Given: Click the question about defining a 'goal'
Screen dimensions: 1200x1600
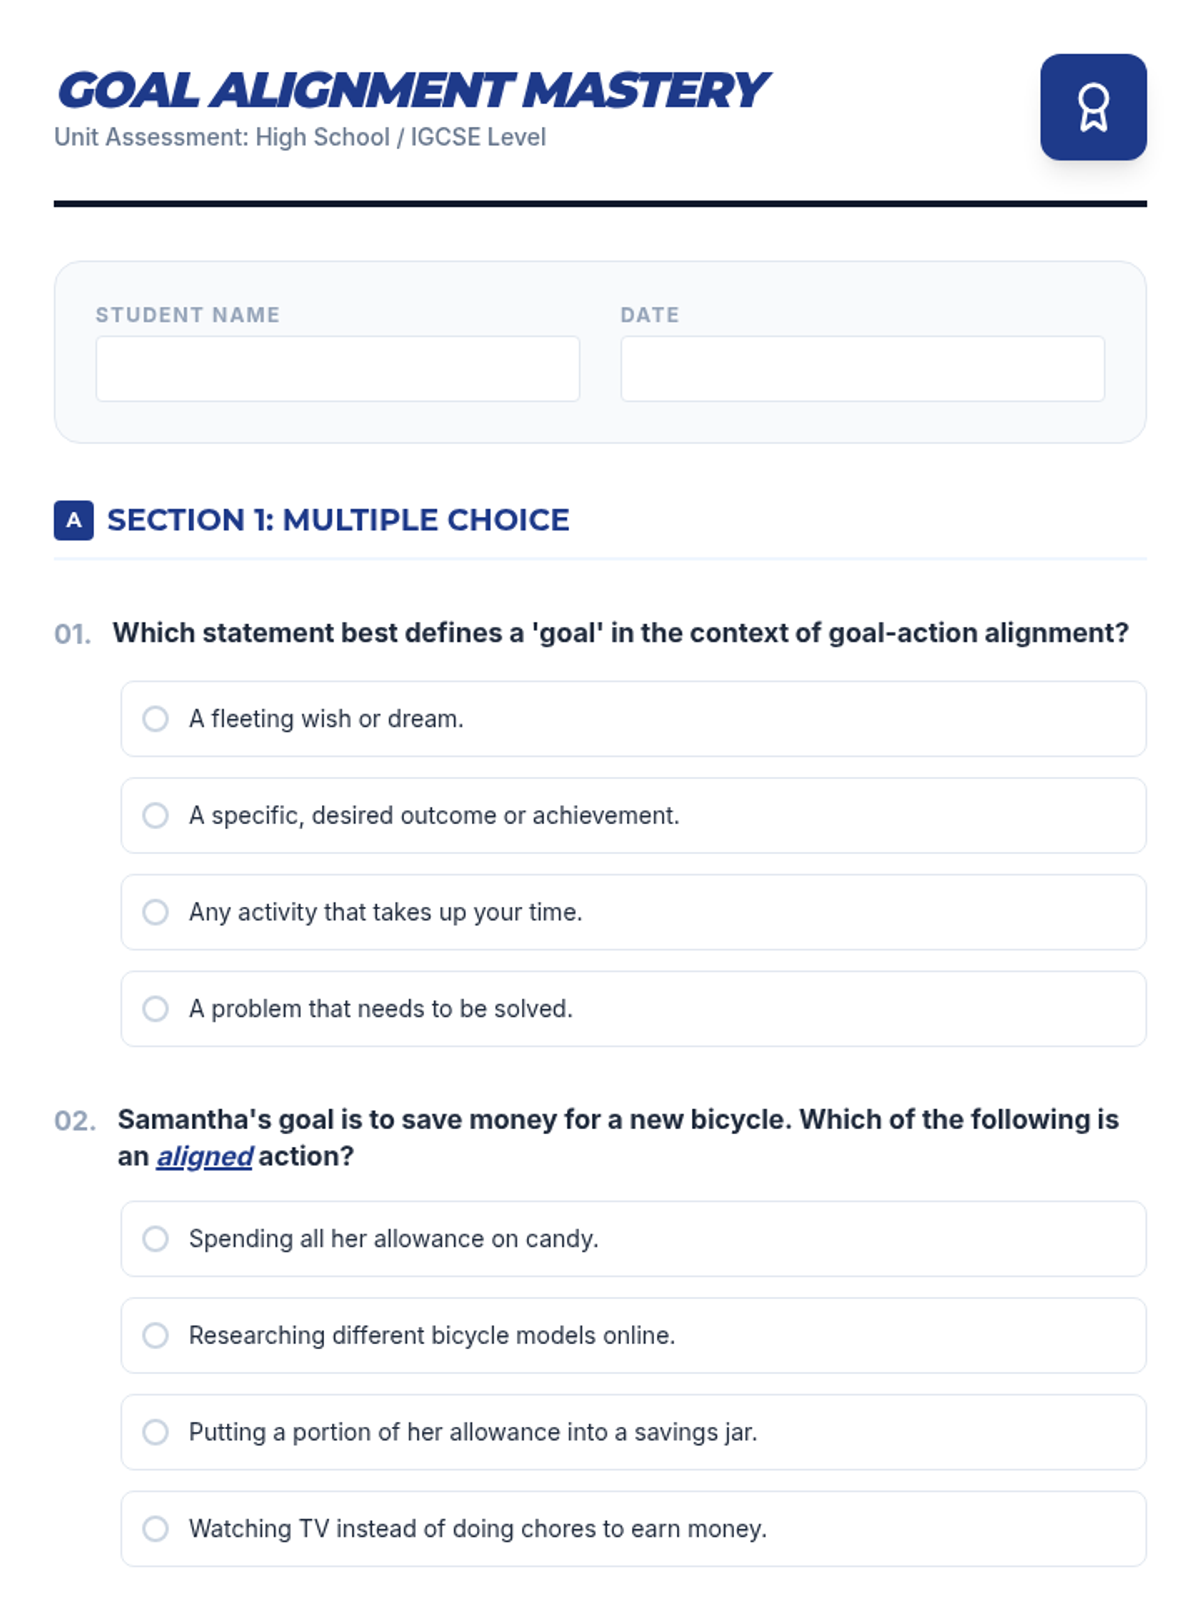Looking at the screenshot, I should [x=620, y=633].
